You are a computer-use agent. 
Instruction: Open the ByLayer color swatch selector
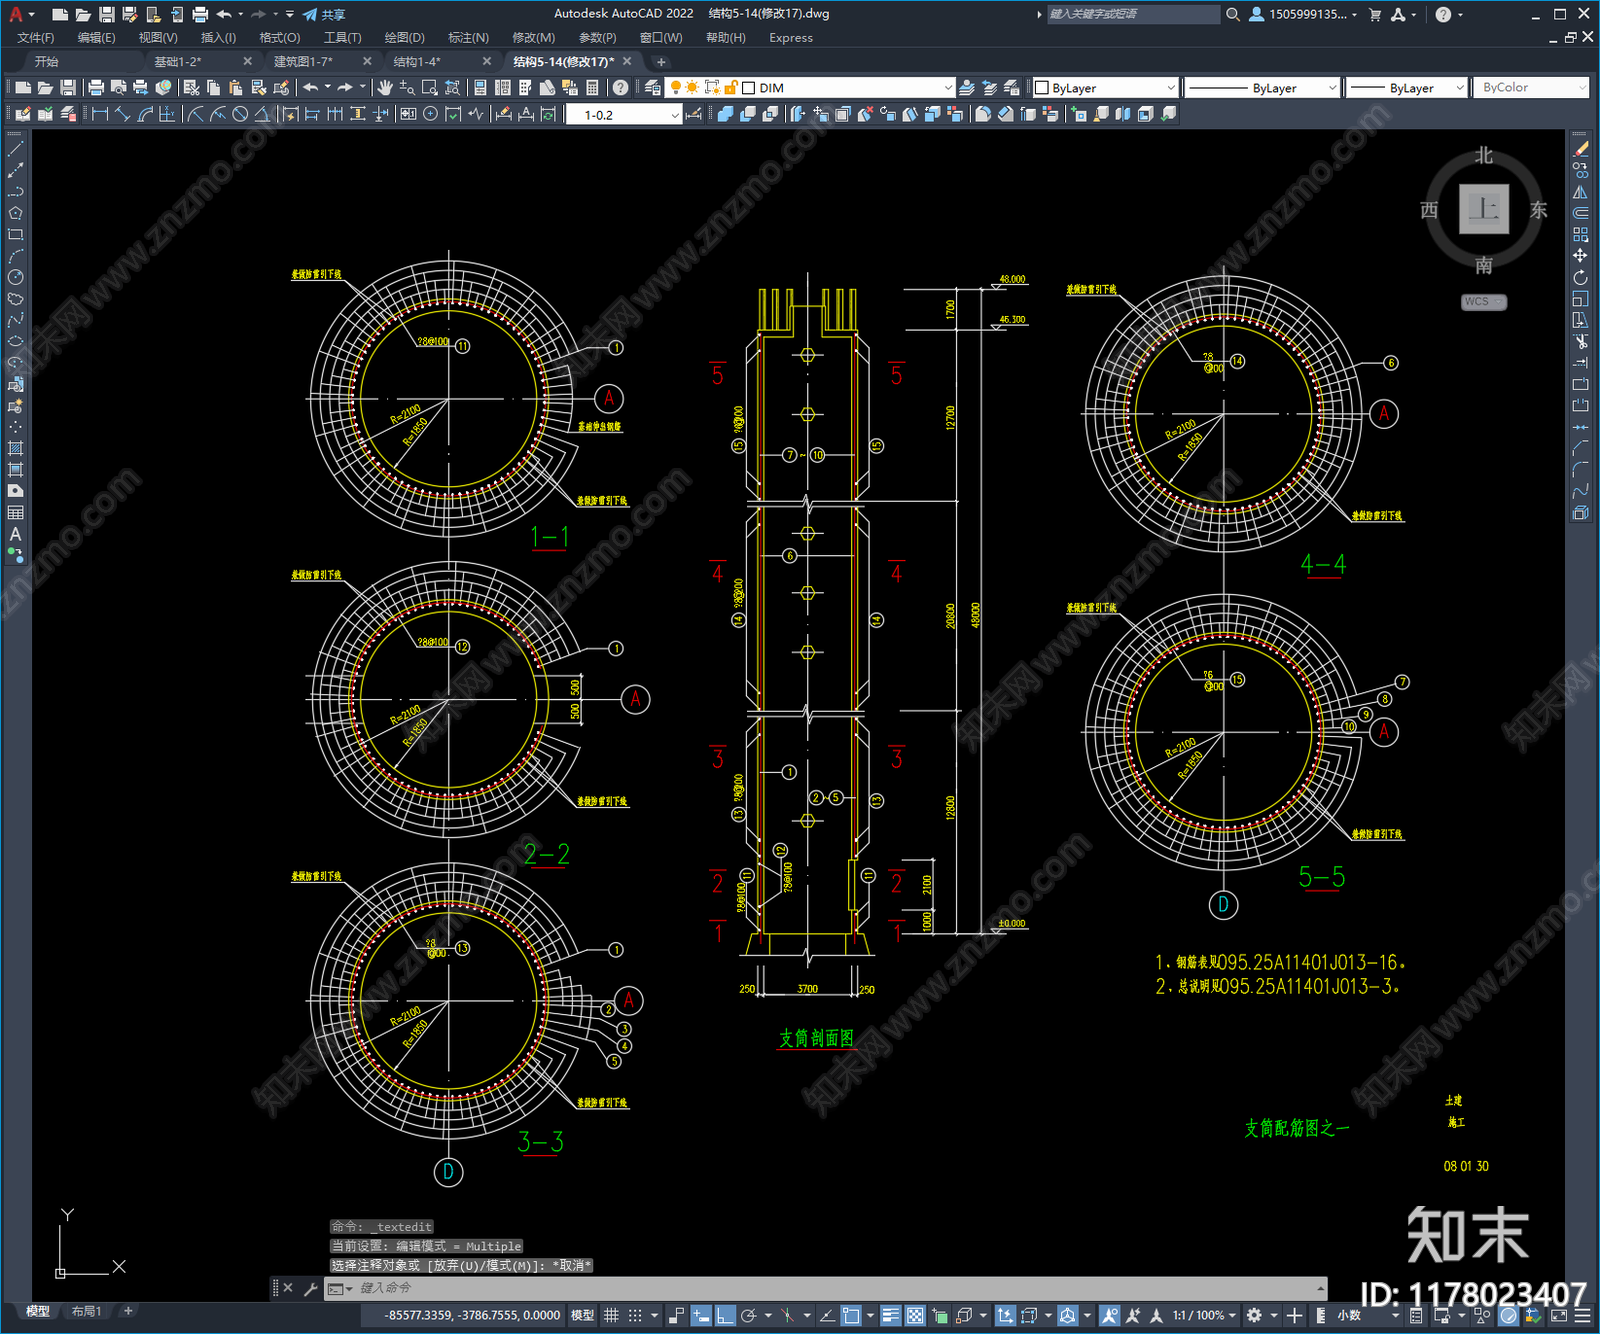(1104, 88)
